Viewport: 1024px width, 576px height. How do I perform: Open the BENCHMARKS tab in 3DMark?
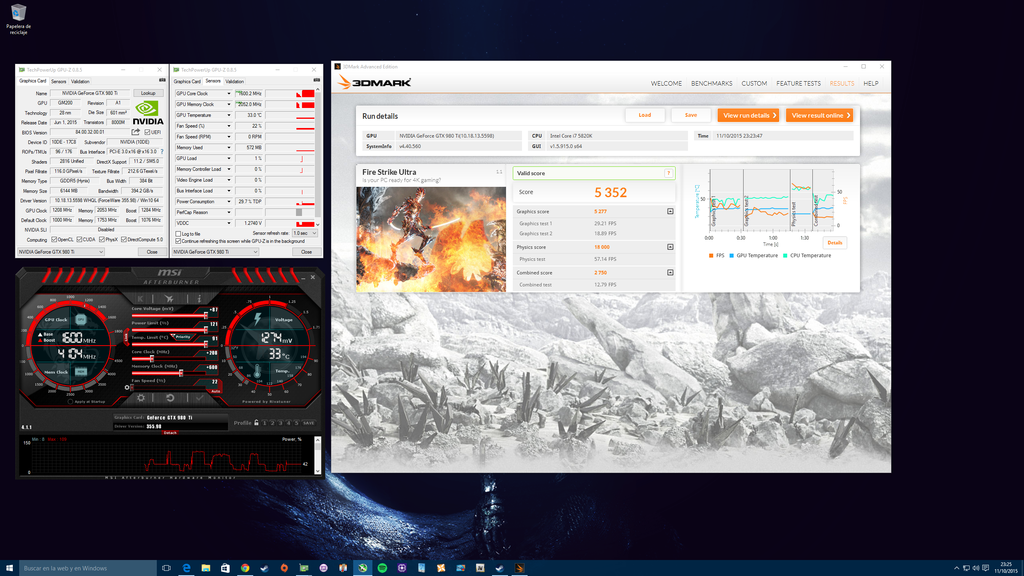tap(712, 84)
